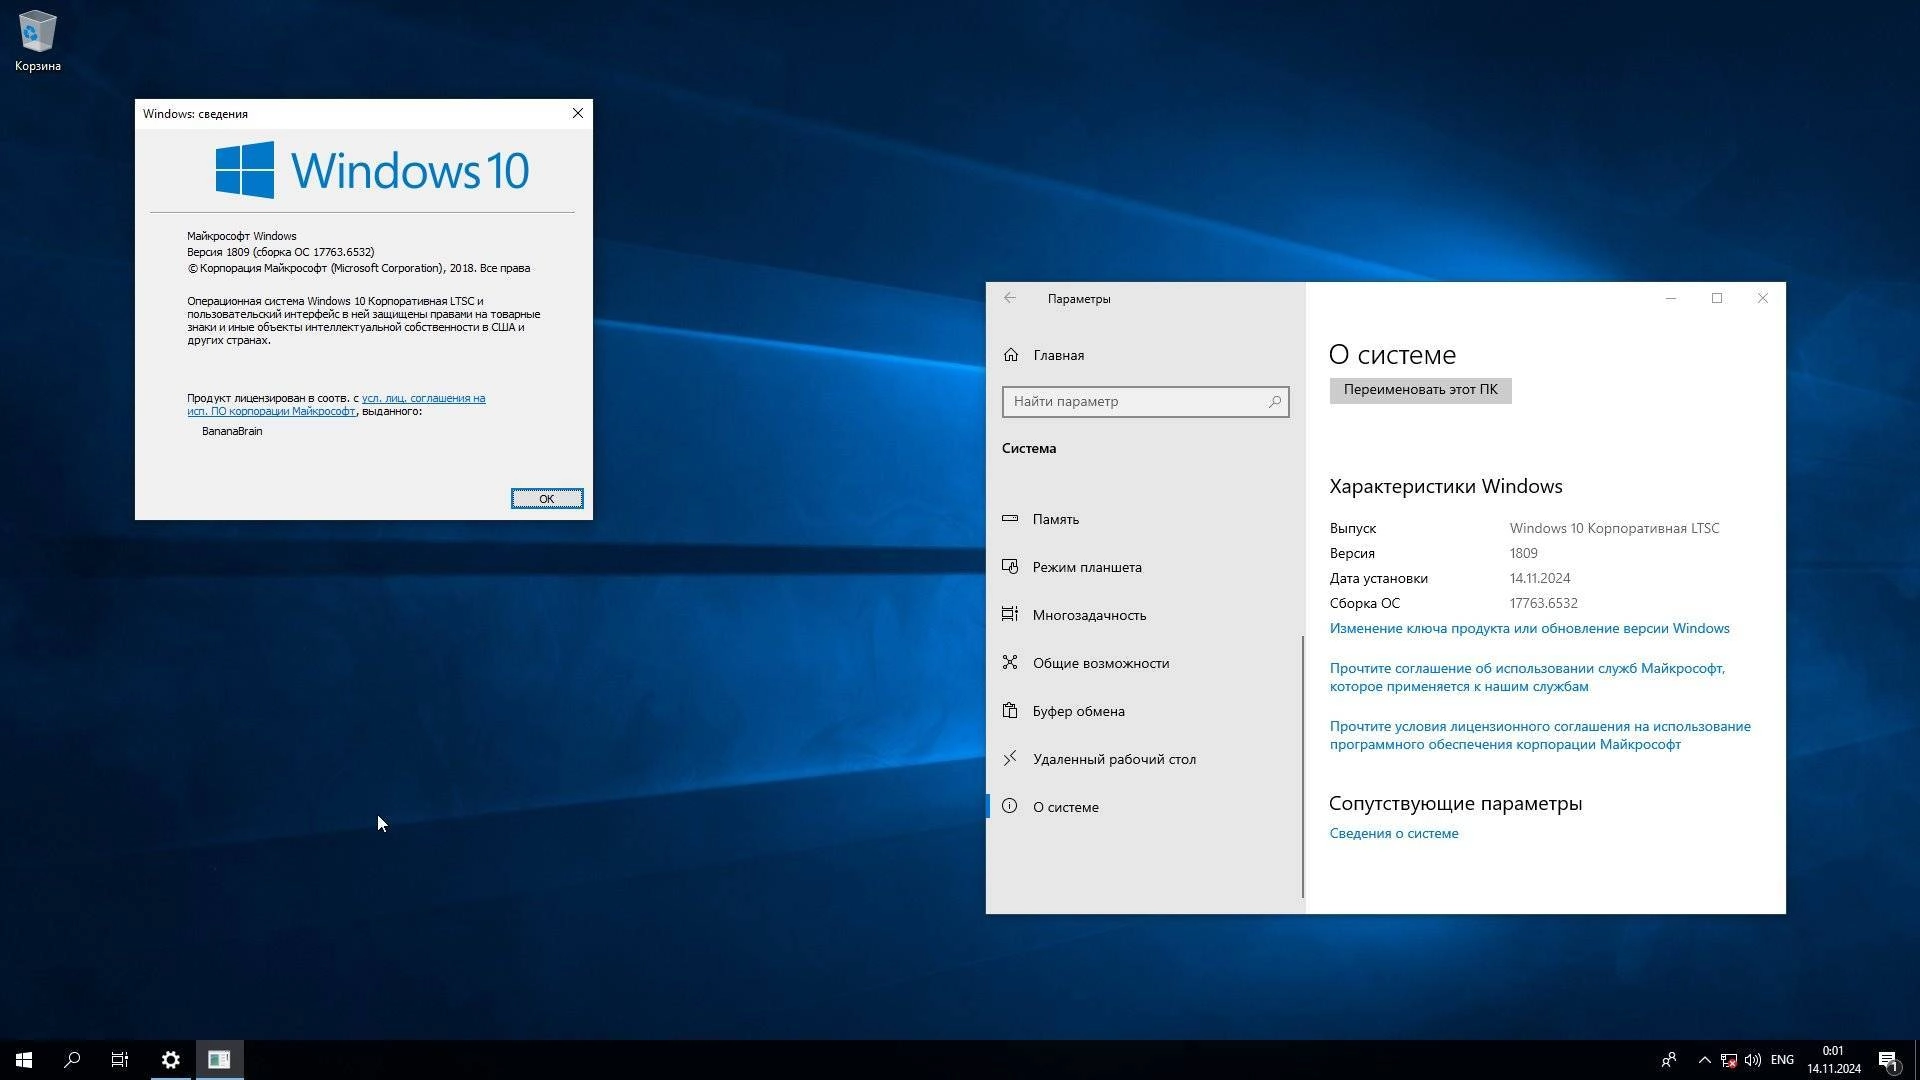Click the back arrow in Параметры window
This screenshot has height=1080, width=1920.
click(1010, 298)
